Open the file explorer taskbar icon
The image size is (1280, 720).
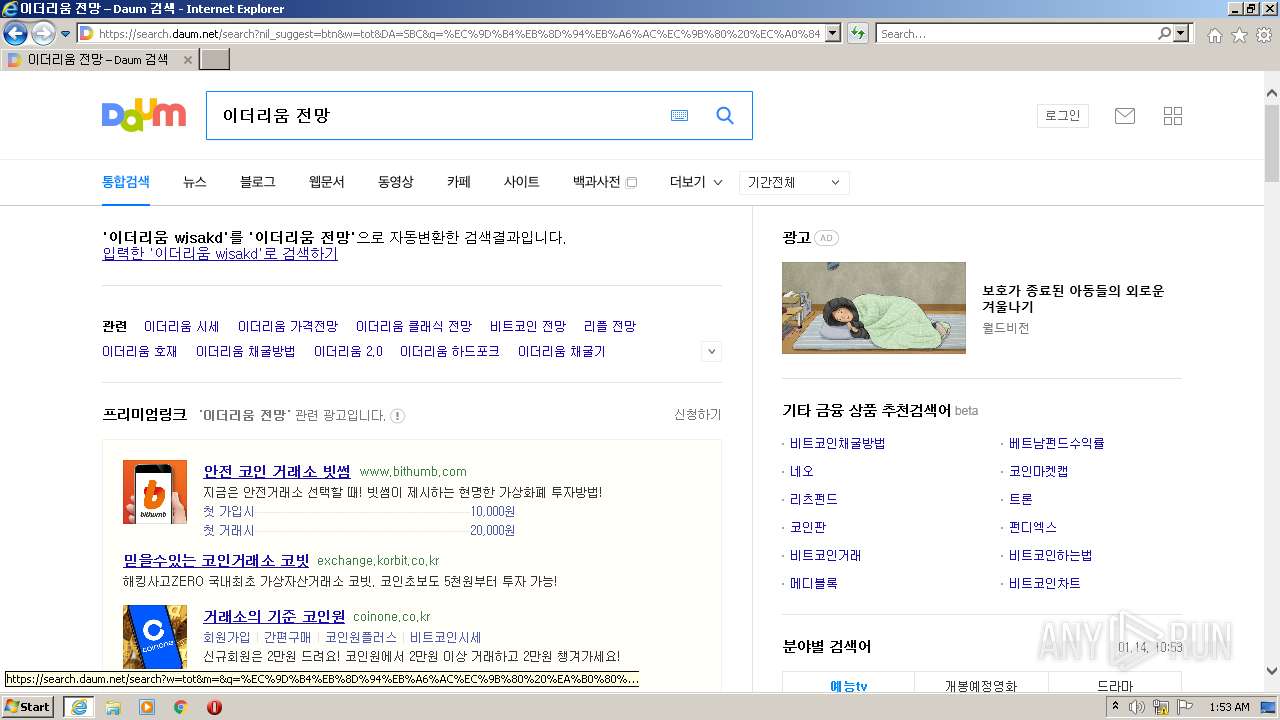point(113,707)
